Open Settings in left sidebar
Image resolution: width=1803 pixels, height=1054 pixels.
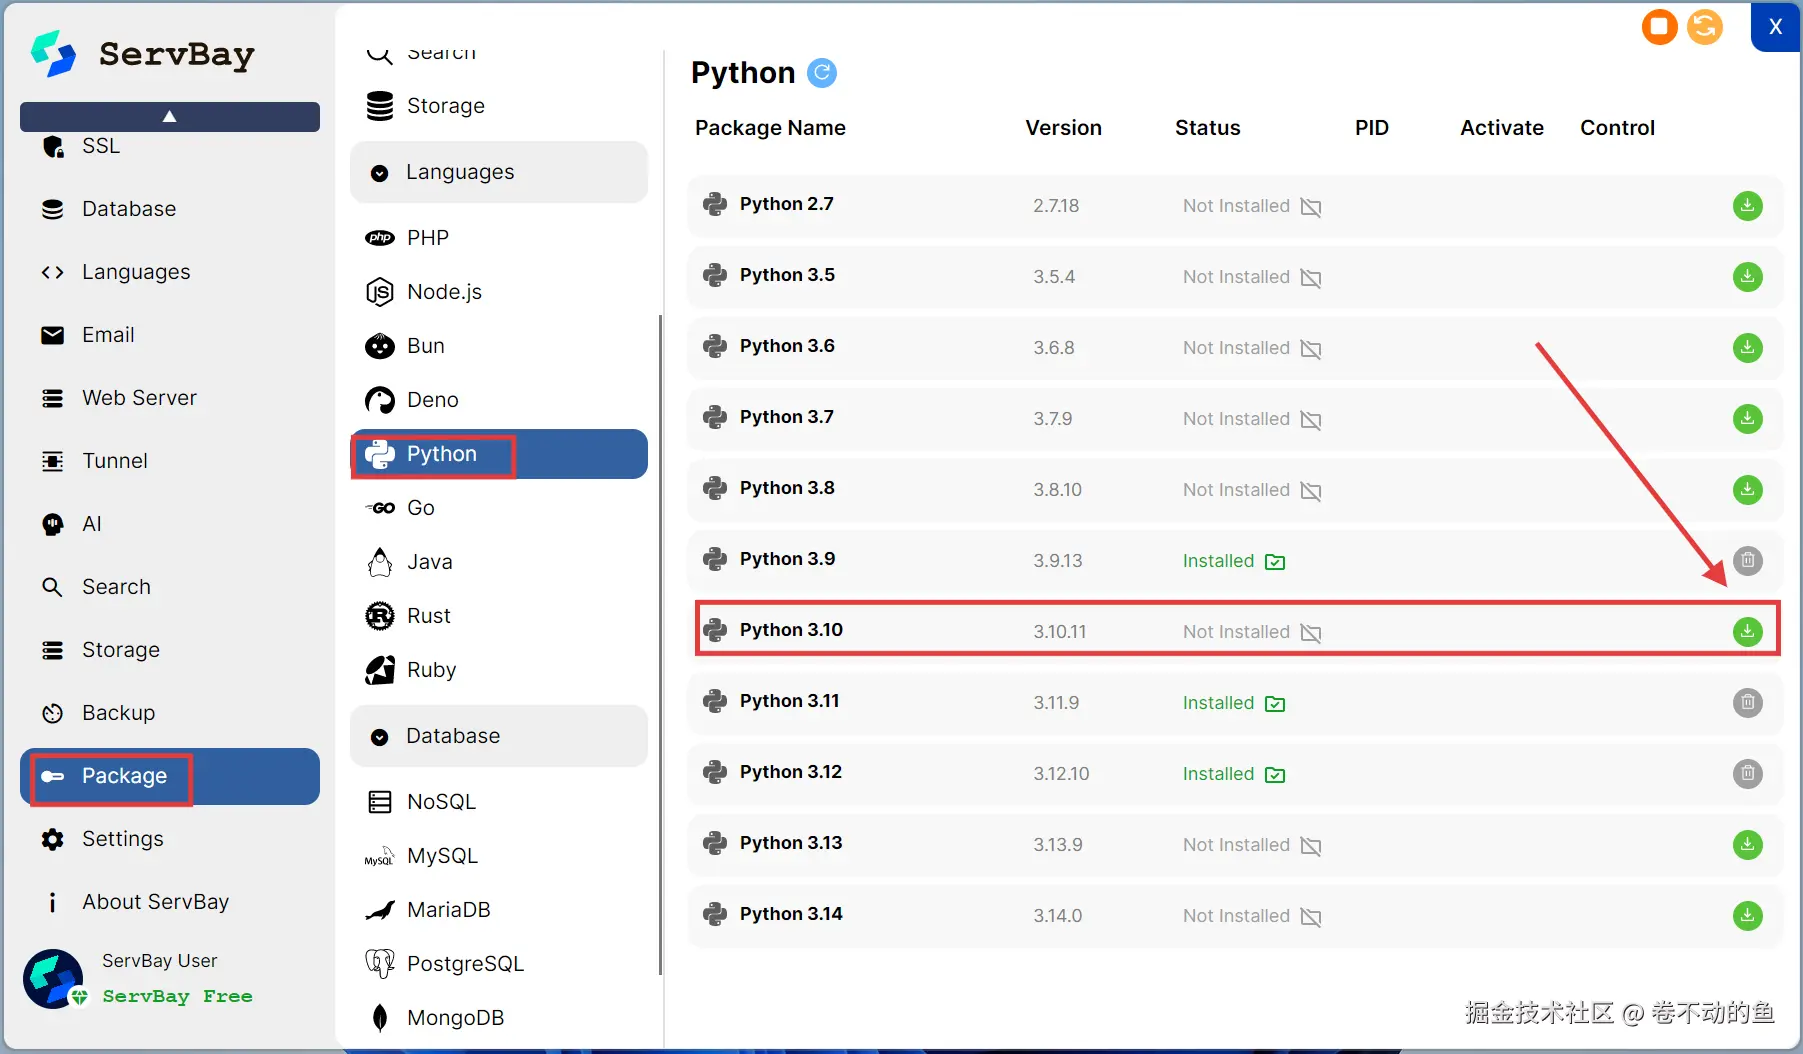point(122,839)
